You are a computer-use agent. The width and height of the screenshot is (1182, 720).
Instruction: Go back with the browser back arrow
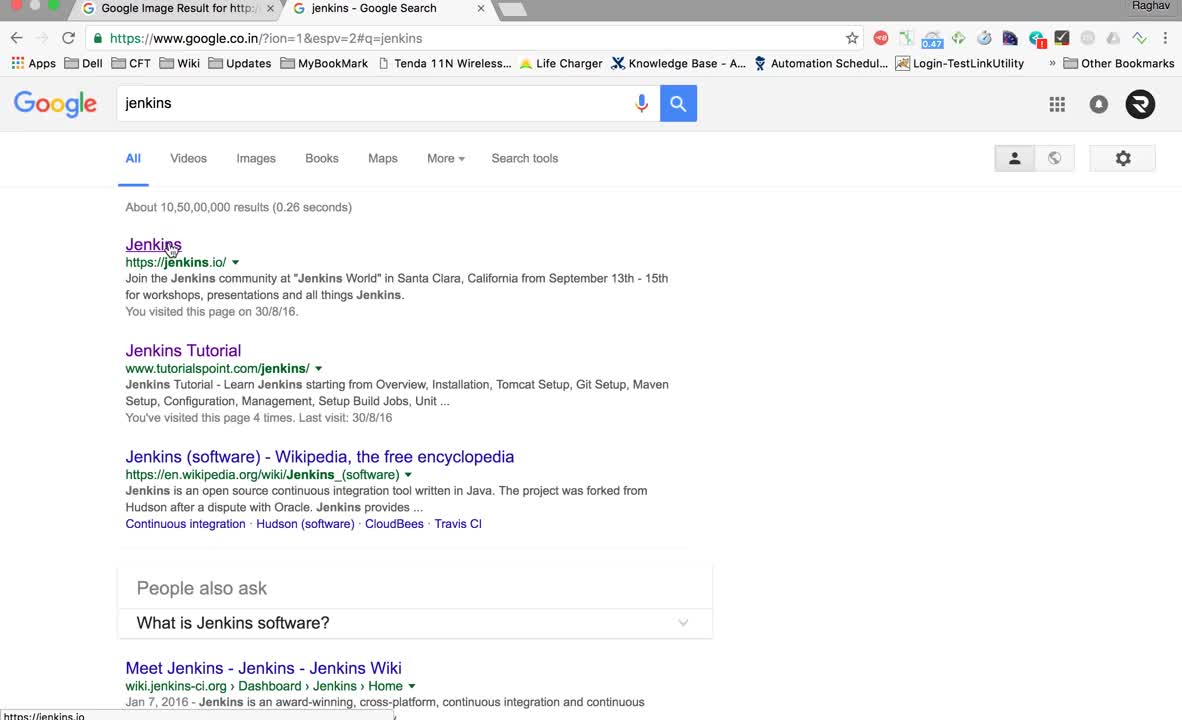(x=17, y=38)
